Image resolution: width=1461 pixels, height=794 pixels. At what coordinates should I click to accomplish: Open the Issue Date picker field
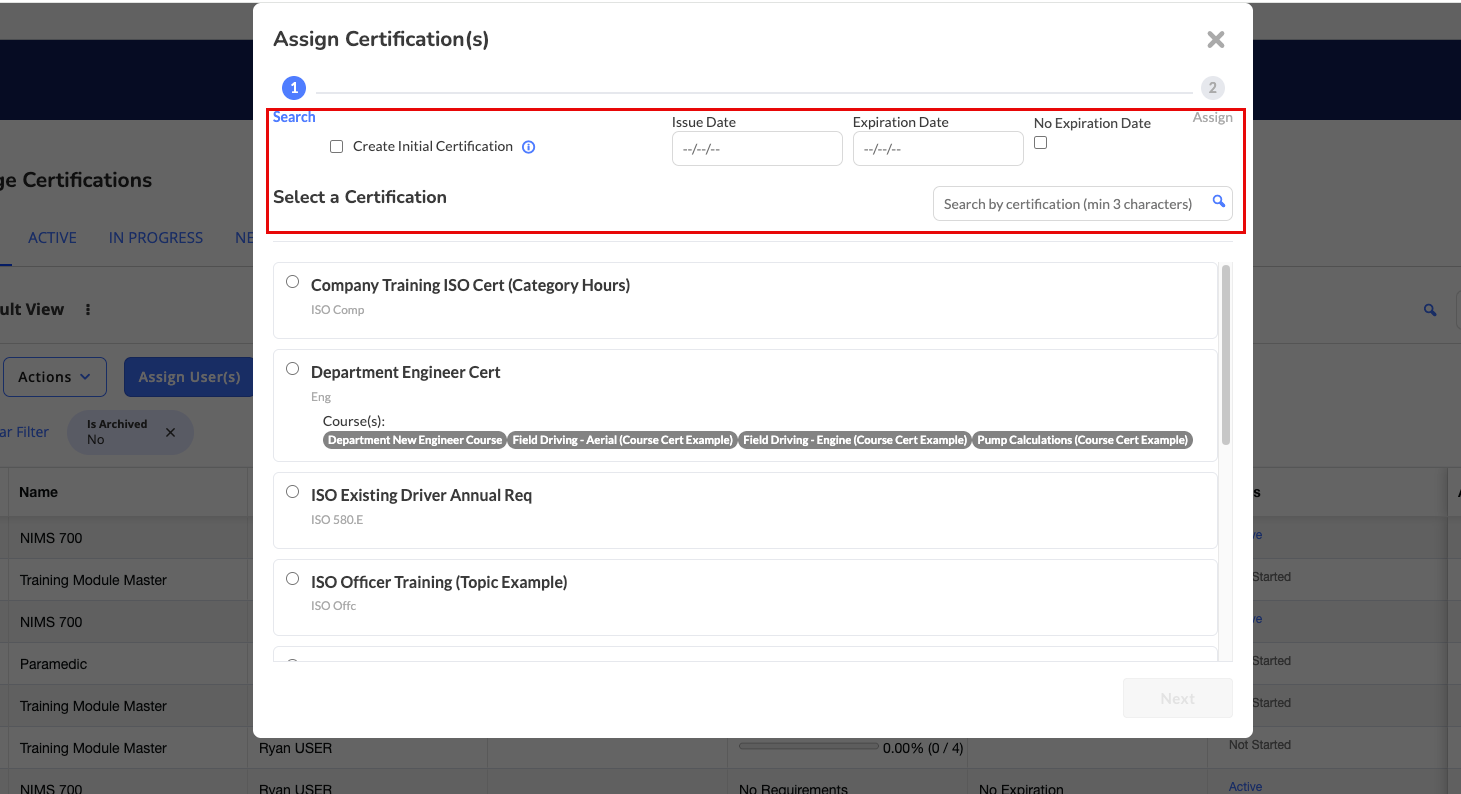[x=756, y=149]
